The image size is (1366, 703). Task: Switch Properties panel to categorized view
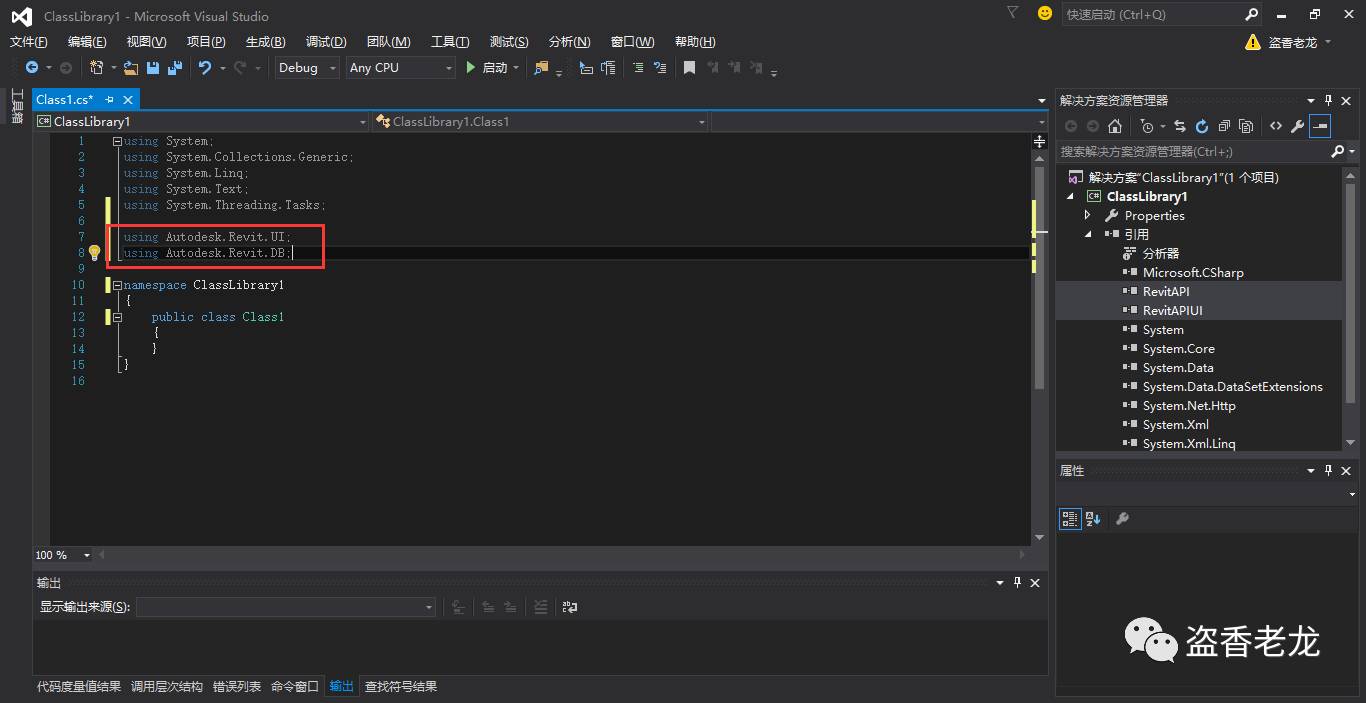point(1070,518)
